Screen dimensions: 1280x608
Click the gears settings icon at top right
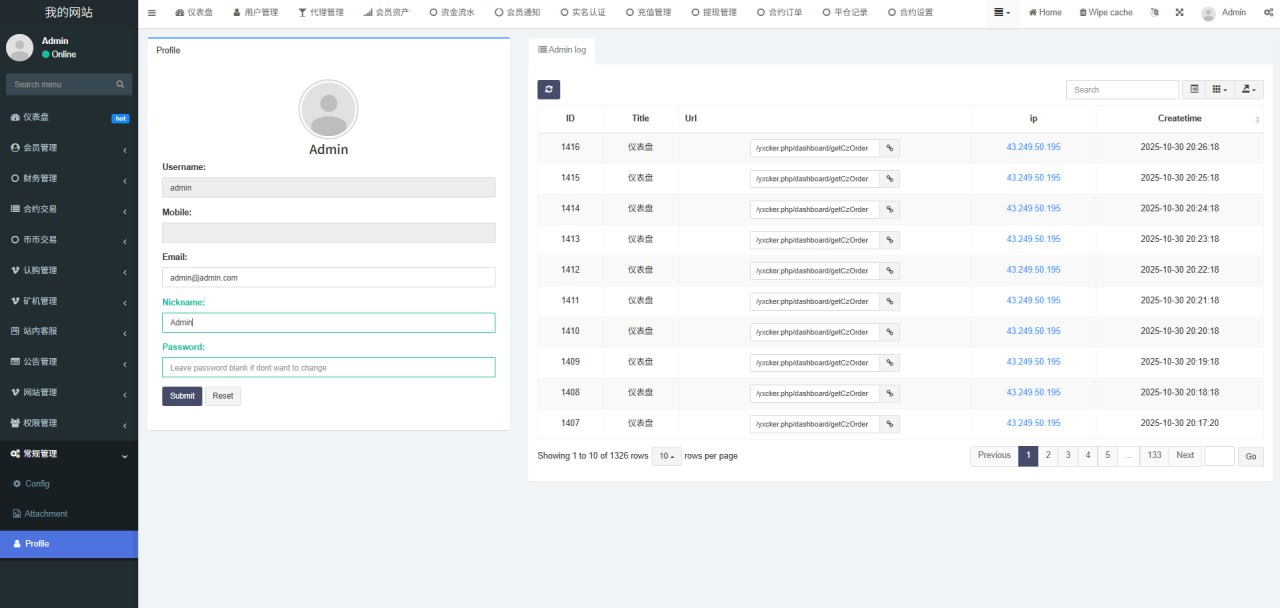pyautogui.click(x=1266, y=13)
